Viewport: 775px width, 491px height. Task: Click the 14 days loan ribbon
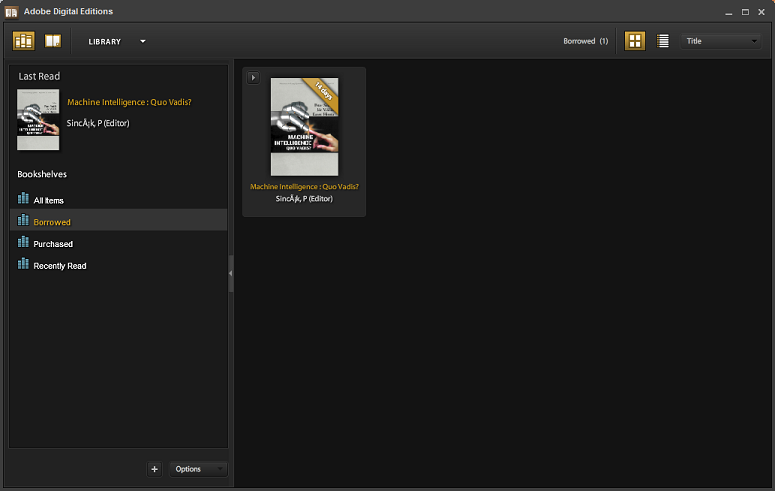[323, 92]
